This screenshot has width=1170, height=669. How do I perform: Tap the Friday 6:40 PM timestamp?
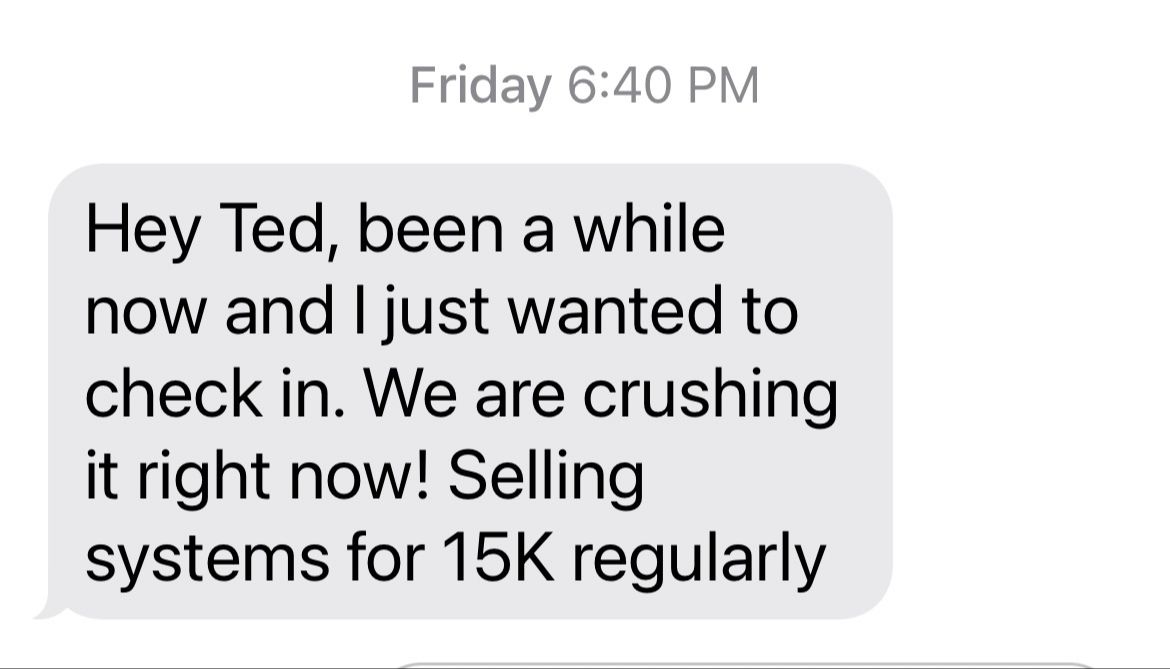[x=584, y=86]
